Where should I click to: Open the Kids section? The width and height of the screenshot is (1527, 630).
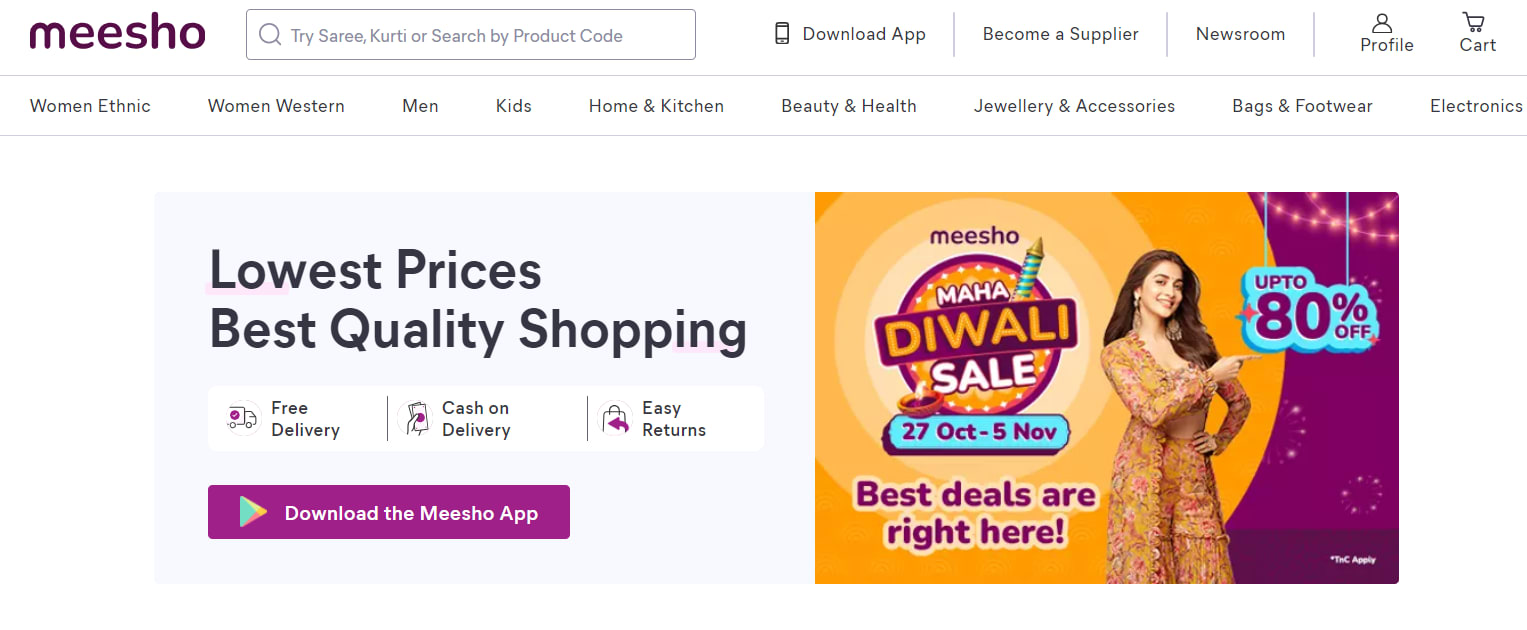click(x=513, y=105)
